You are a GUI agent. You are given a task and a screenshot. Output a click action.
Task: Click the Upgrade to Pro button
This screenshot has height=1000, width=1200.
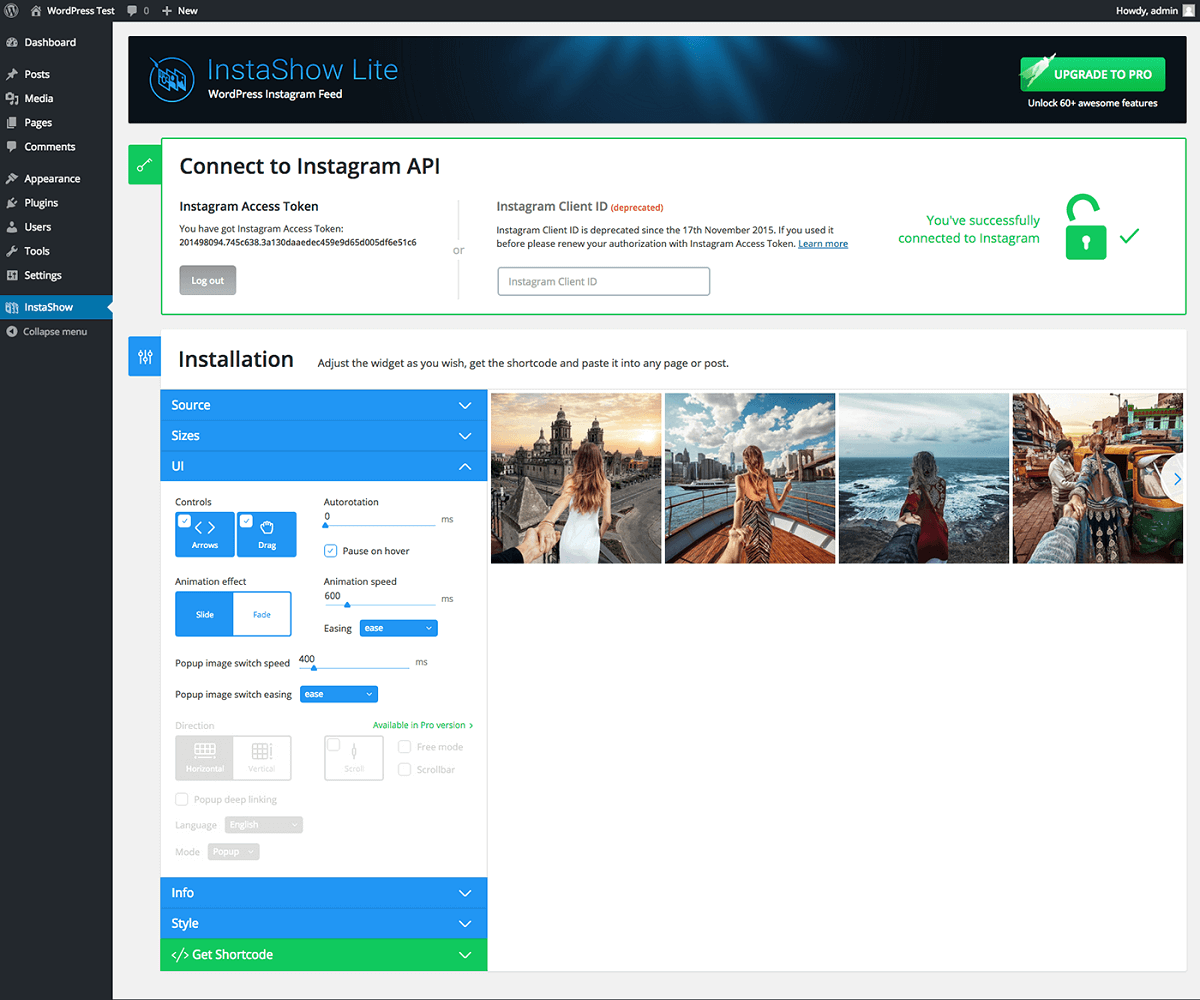[x=1092, y=74]
